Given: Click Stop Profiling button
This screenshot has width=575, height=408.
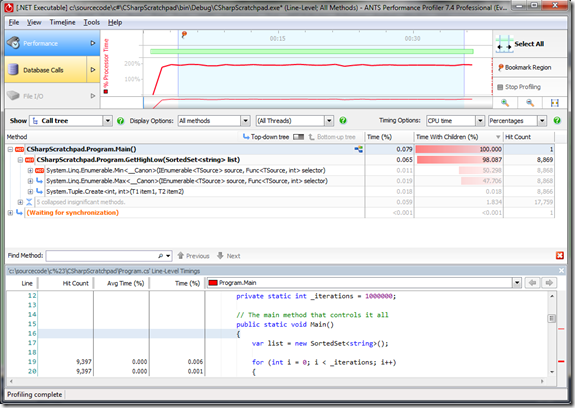Looking at the screenshot, I should coord(530,87).
